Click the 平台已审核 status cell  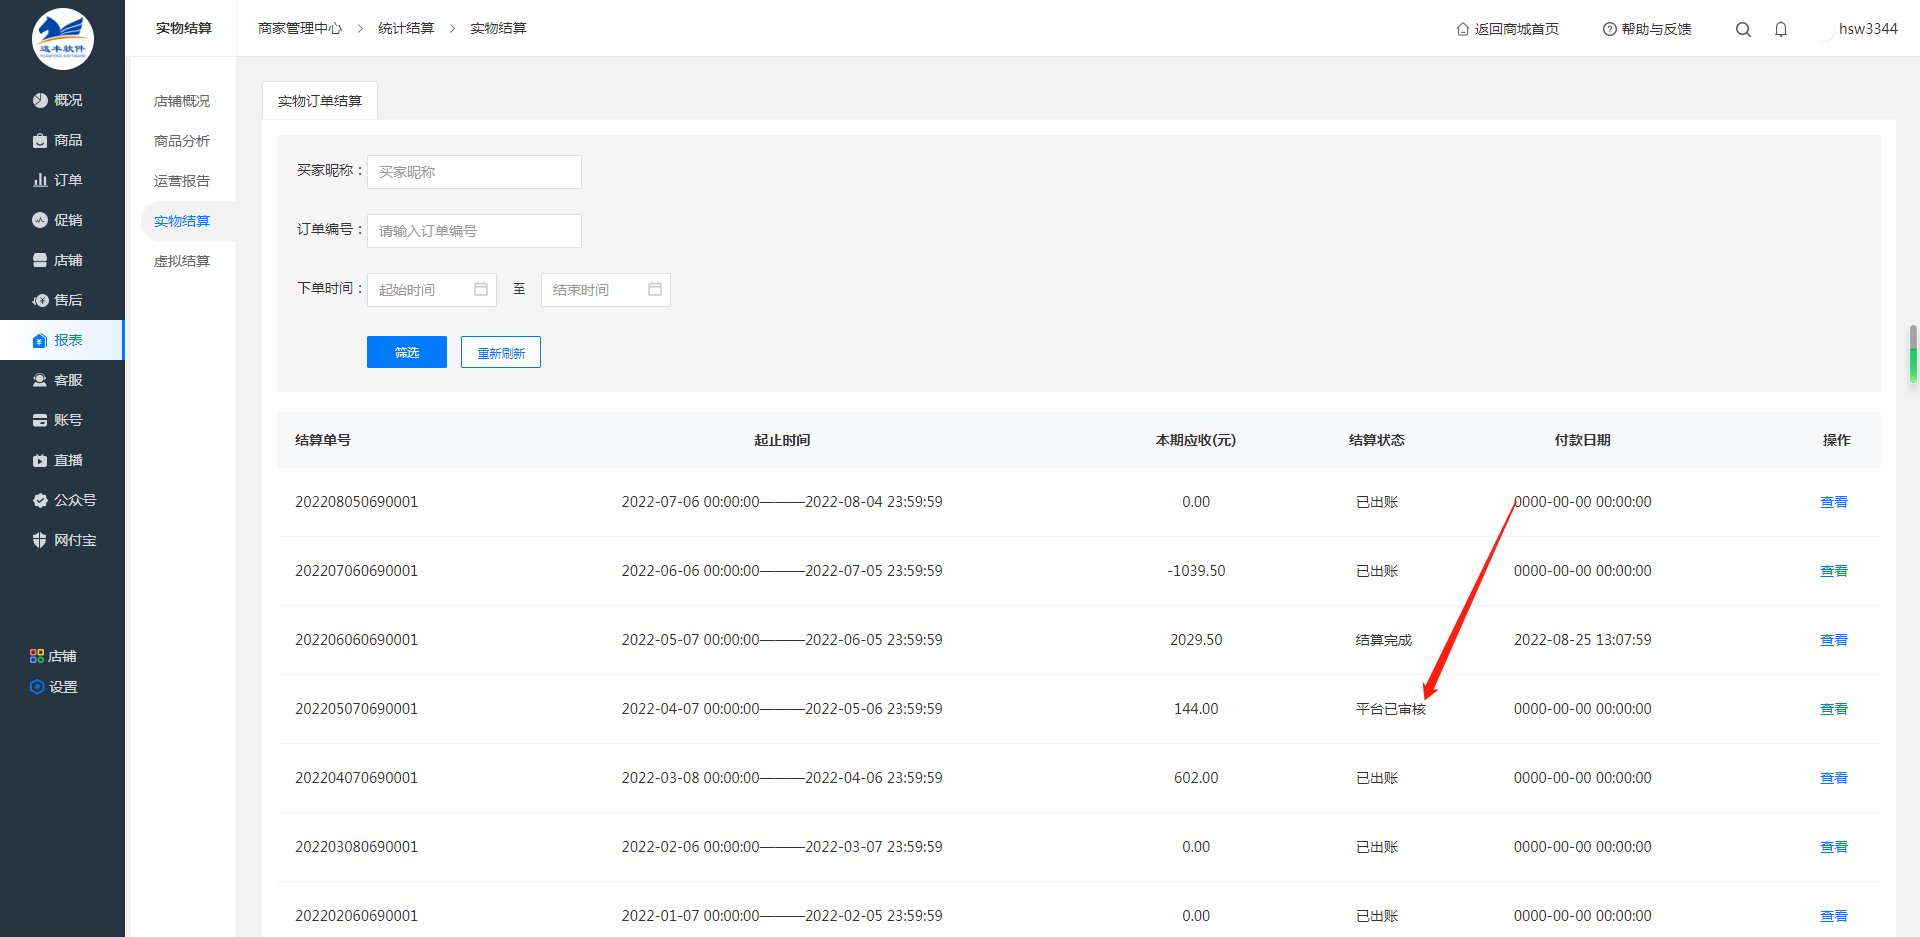(1391, 709)
